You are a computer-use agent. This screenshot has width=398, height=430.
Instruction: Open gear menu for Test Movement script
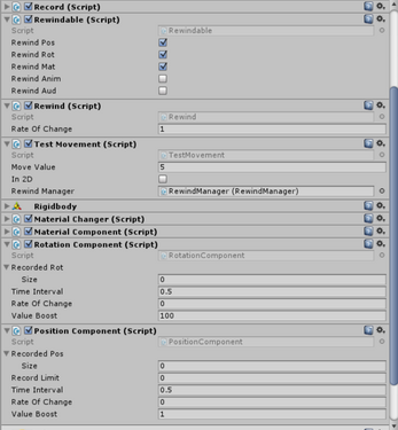coord(381,144)
